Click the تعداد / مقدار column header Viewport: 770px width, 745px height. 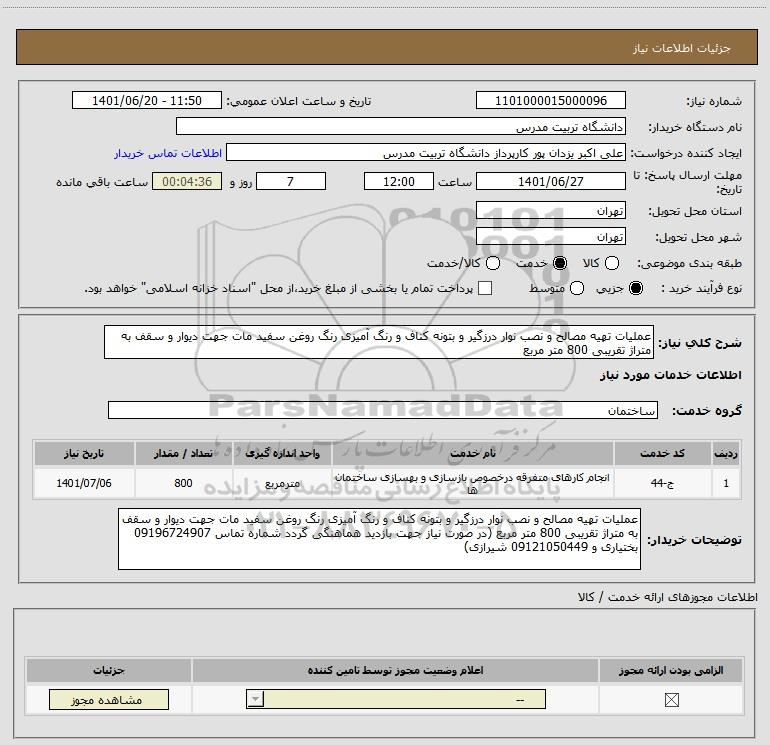pyautogui.click(x=183, y=453)
